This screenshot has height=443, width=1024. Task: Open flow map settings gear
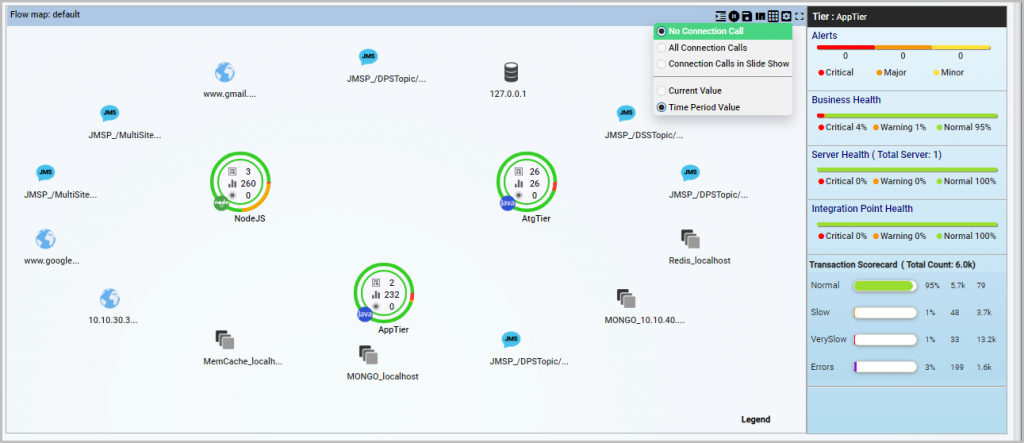[786, 16]
